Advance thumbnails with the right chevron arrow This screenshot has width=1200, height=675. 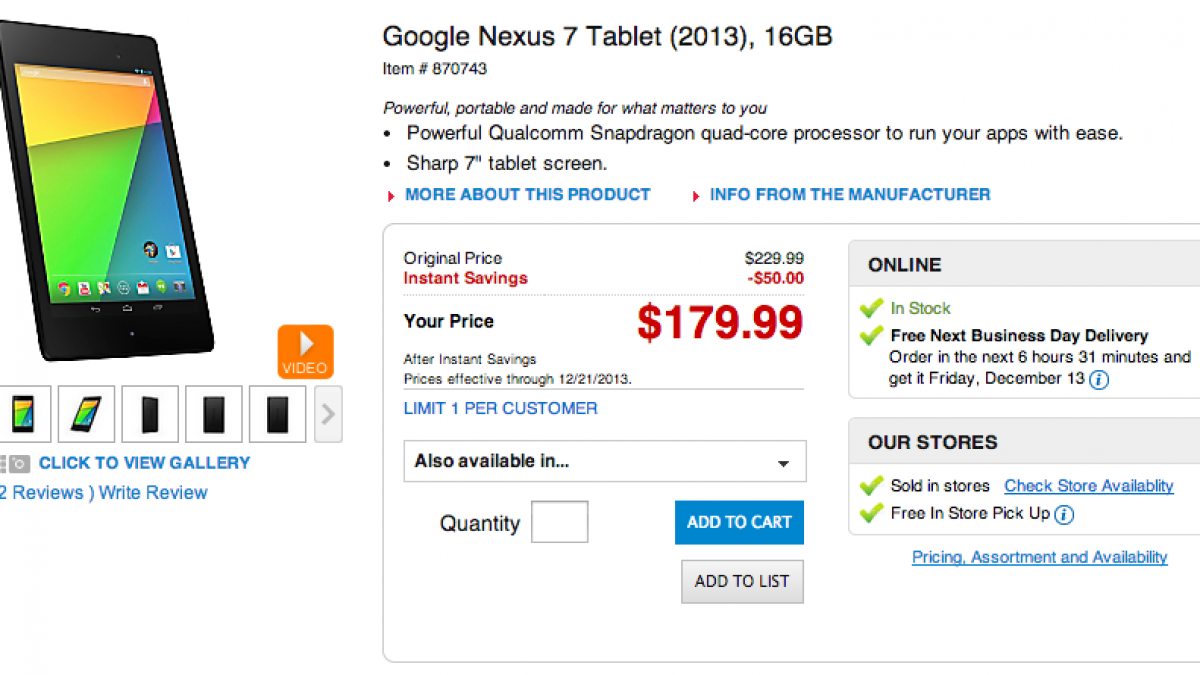[328, 414]
